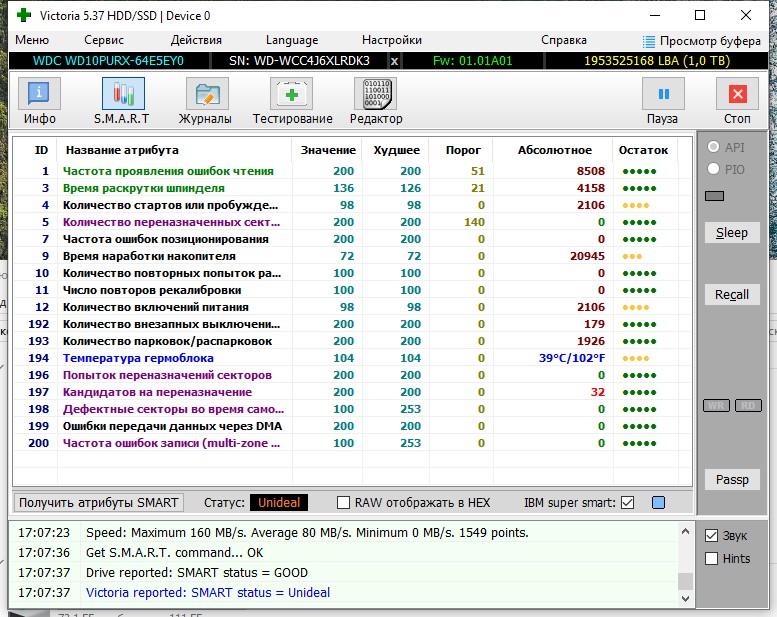Click the Passp button

732,479
